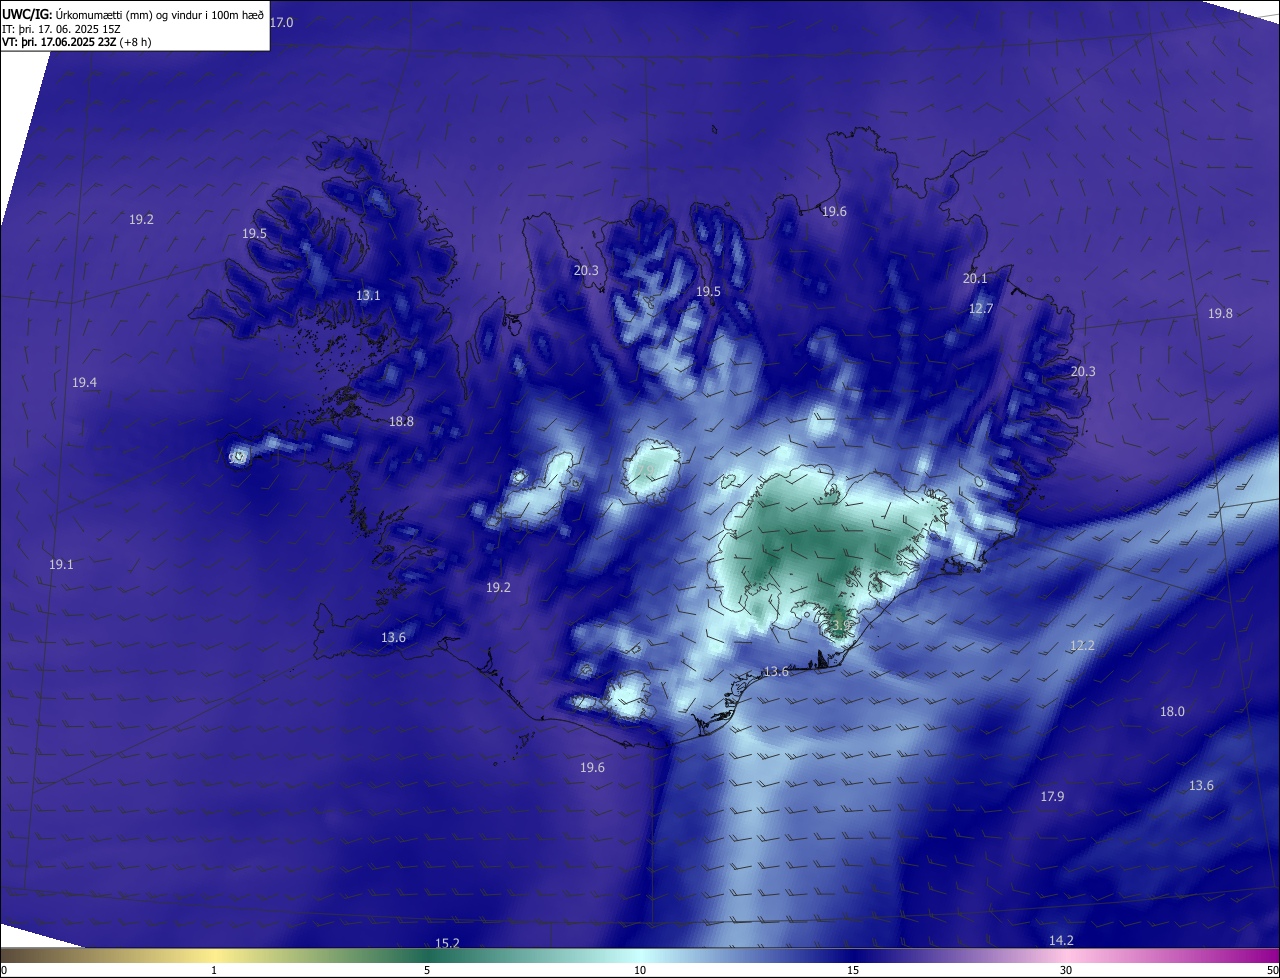
Task: Click the 0 tick on the color scale
Action: (3, 970)
